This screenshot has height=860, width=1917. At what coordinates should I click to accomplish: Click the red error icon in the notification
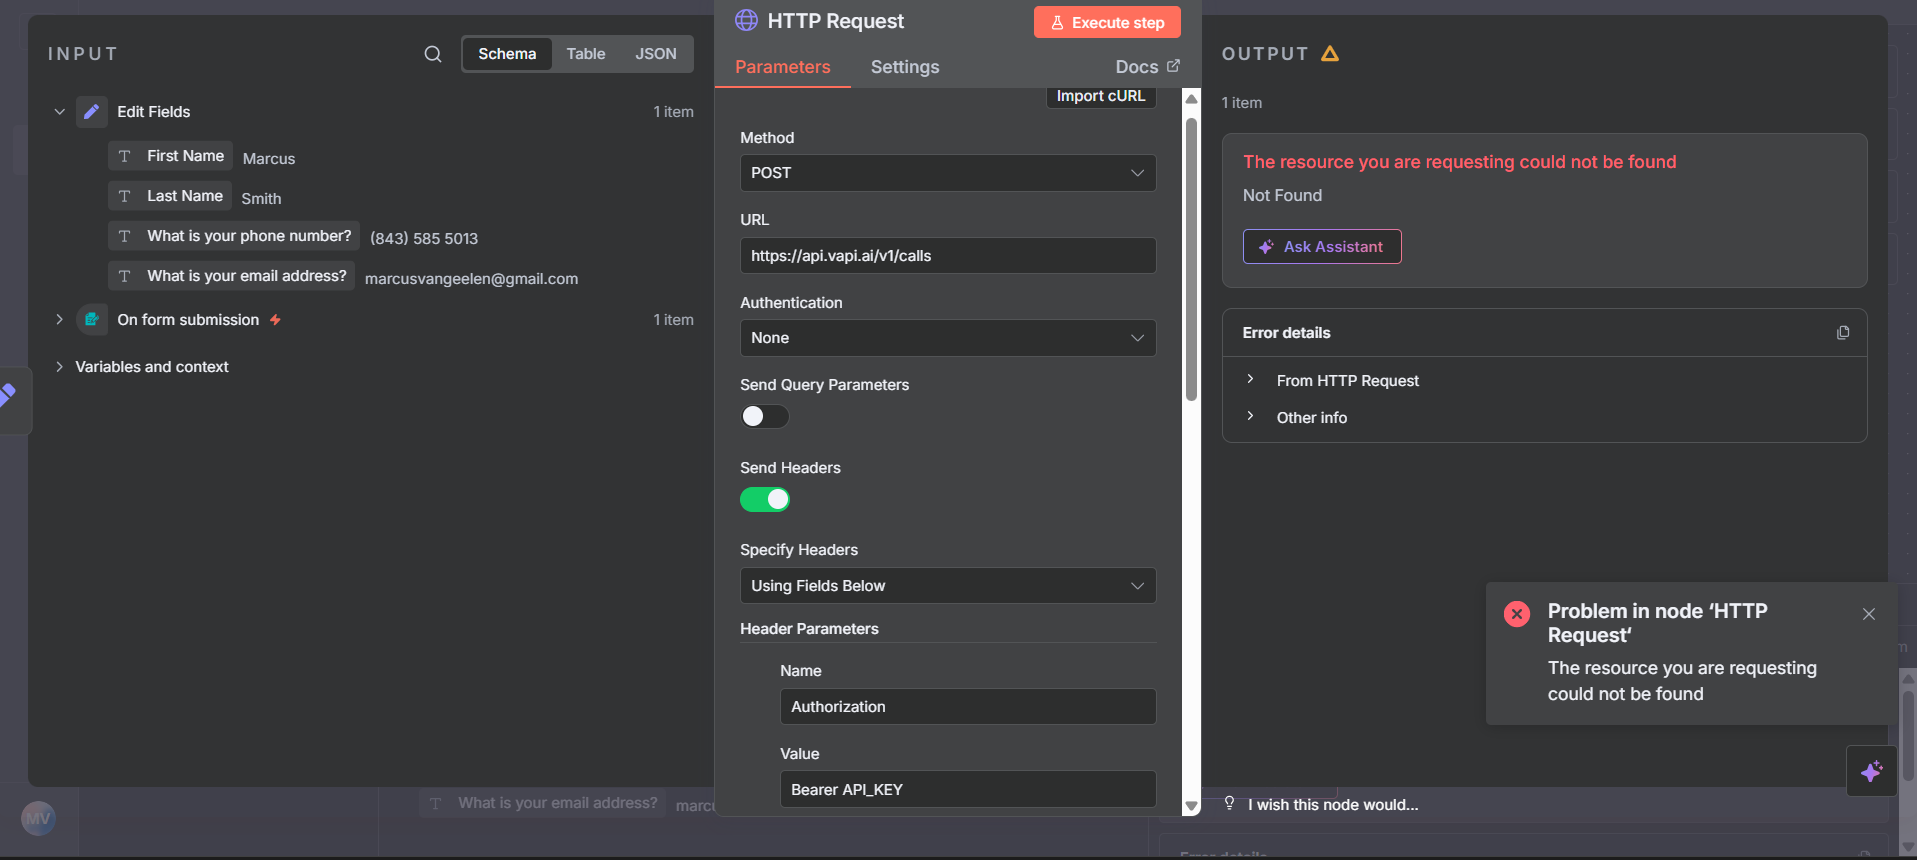tap(1516, 614)
